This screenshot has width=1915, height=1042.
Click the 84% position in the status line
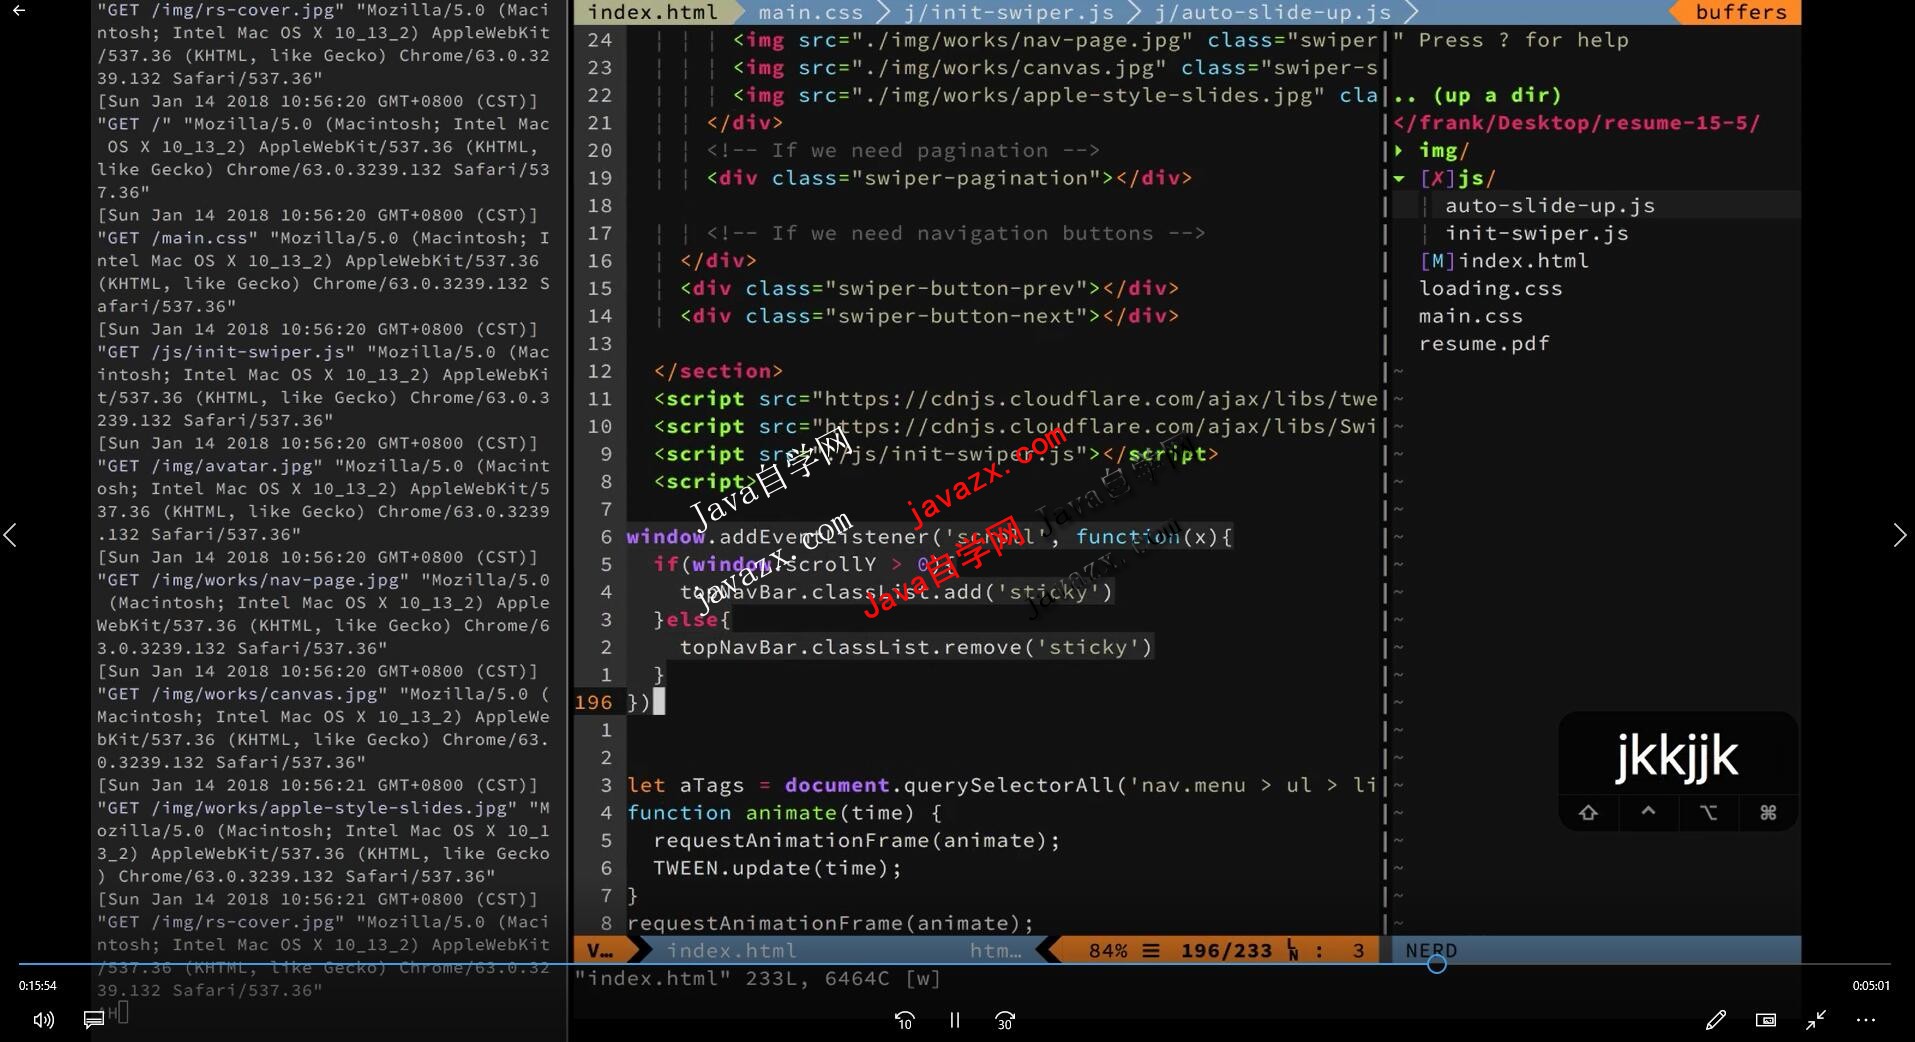coord(1107,950)
